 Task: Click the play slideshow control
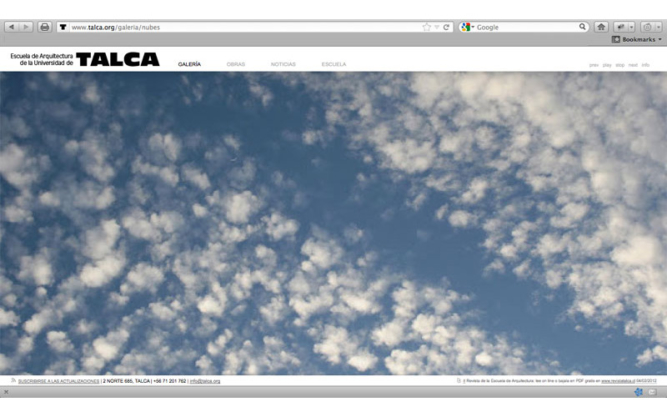[607, 65]
